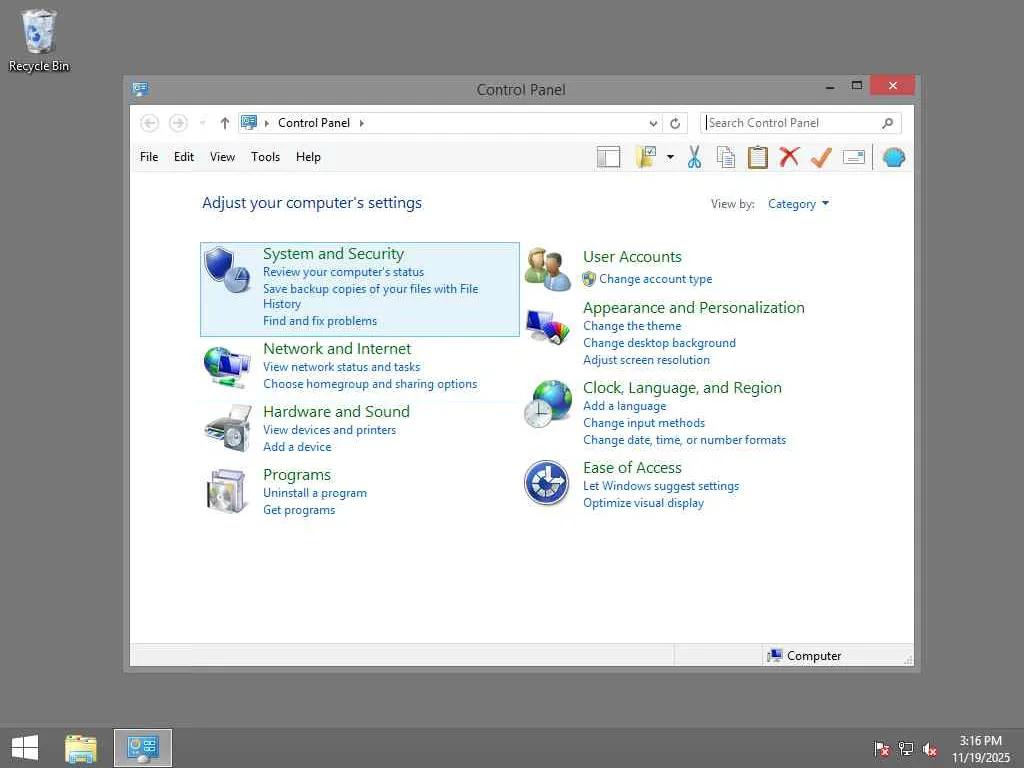
Task: Open the Help menu
Action: click(308, 157)
